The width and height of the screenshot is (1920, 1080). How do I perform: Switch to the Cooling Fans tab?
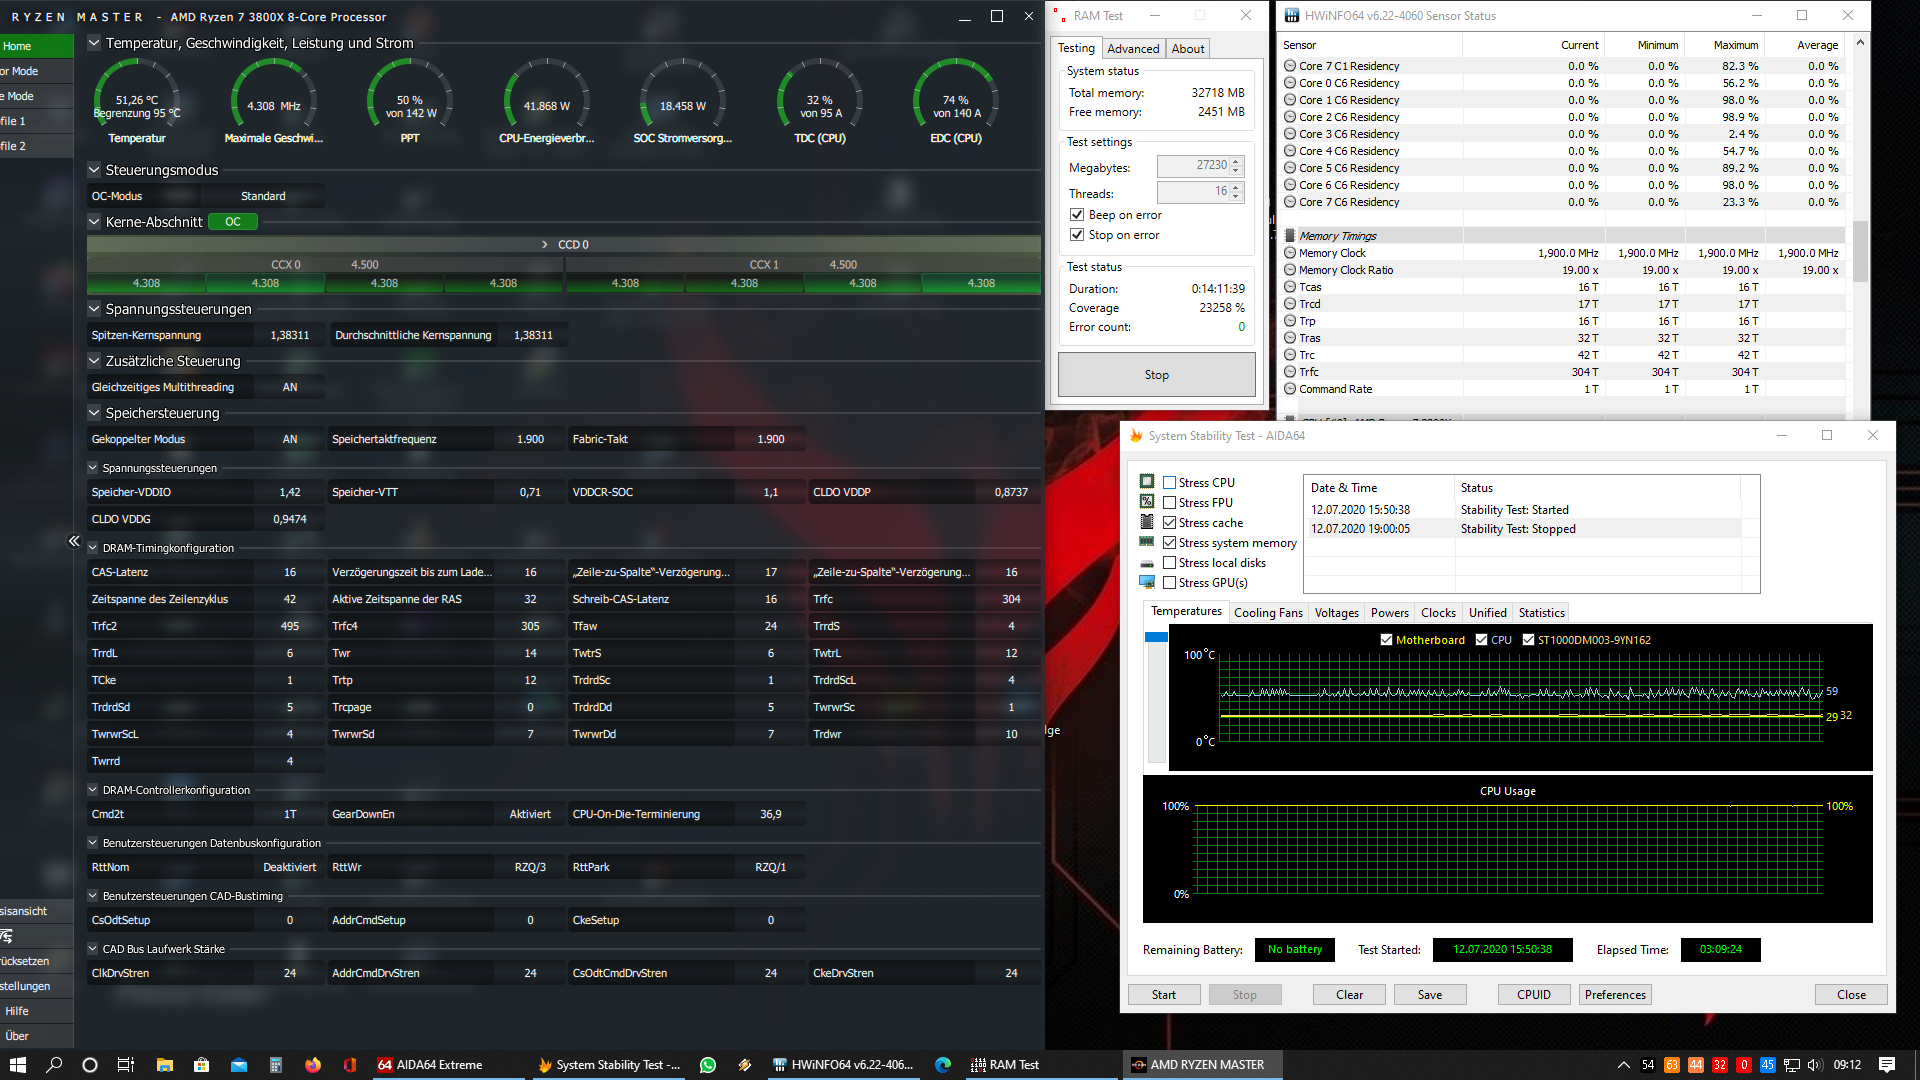1268,613
